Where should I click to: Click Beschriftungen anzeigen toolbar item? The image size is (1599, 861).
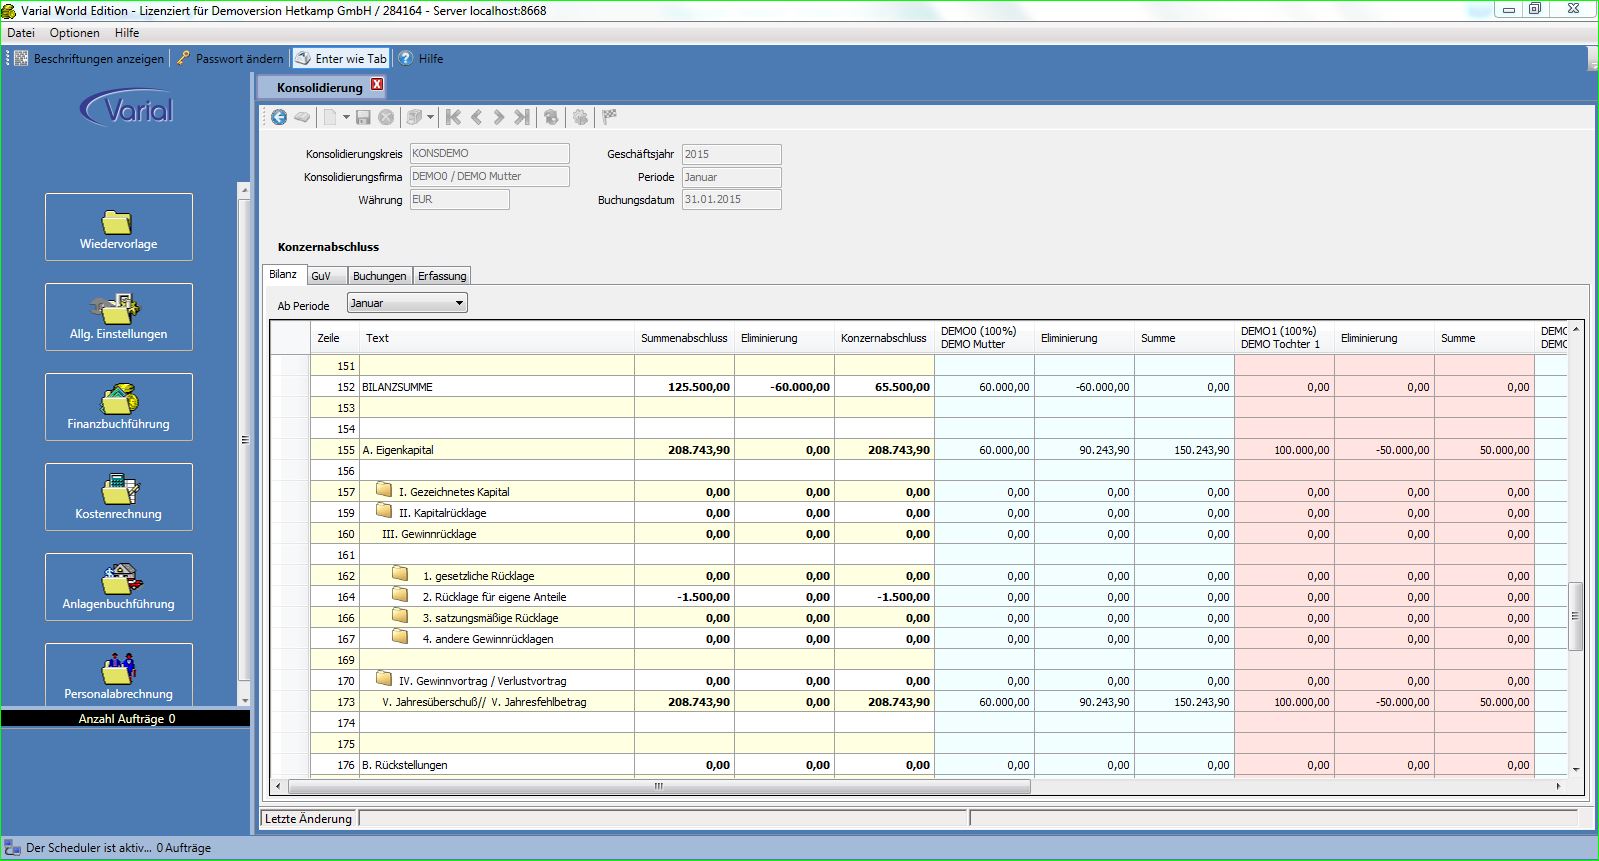pos(89,58)
